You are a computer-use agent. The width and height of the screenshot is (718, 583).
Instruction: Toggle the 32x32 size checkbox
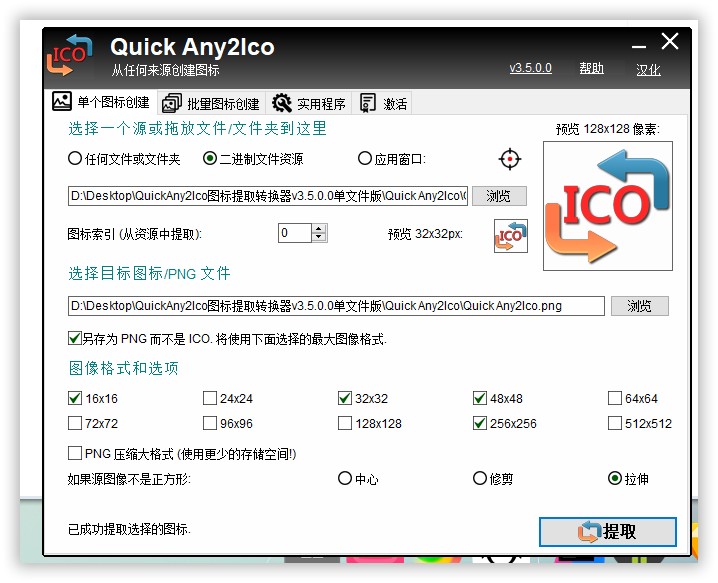tap(345, 398)
